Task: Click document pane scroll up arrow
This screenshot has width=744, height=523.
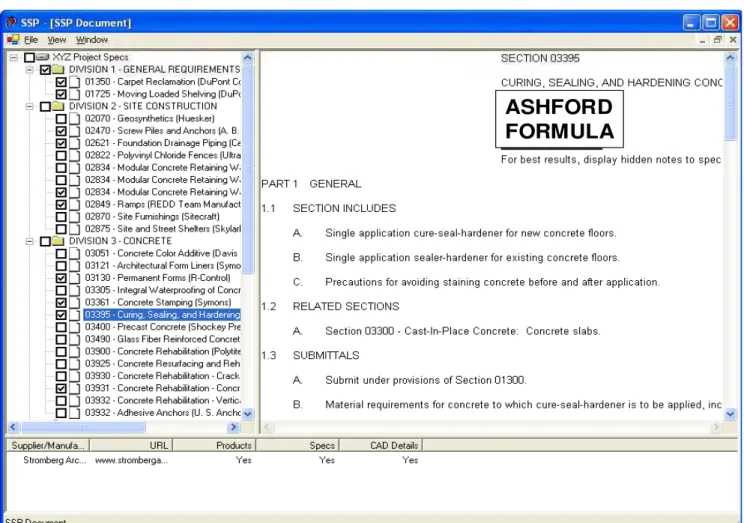Action: 730,58
